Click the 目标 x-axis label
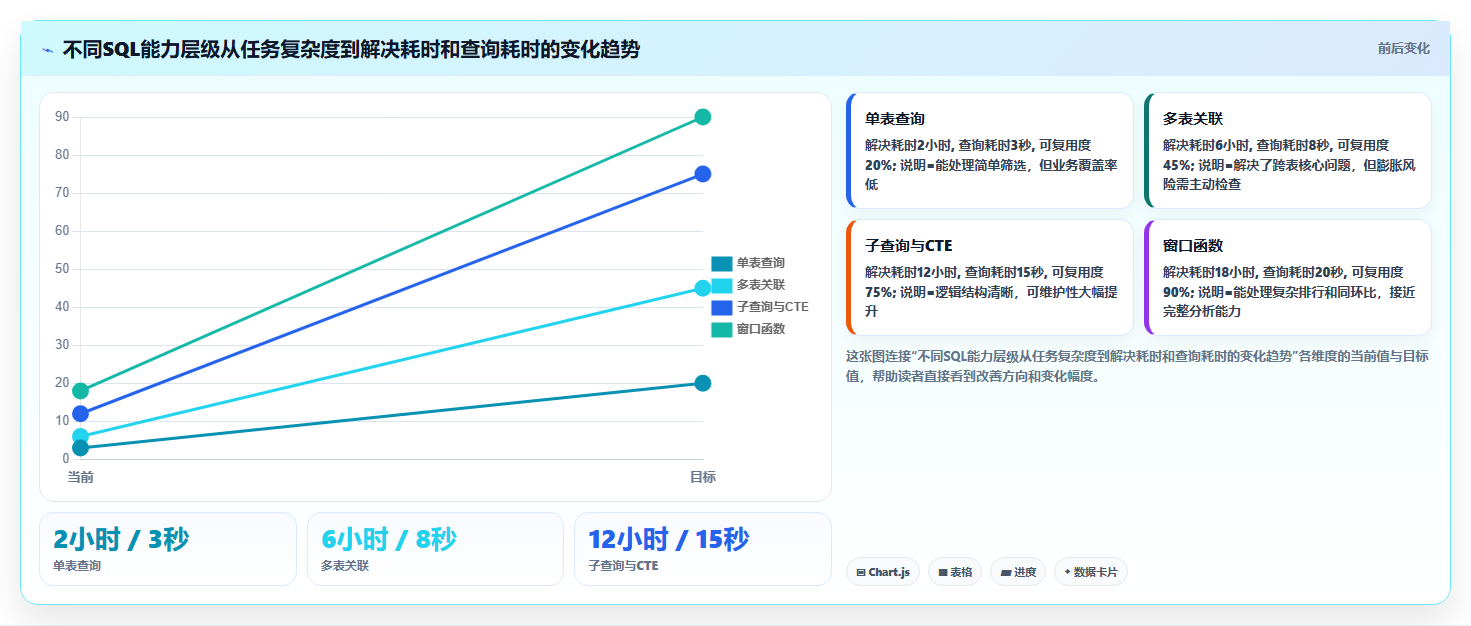The image size is (1471, 626). coord(703,477)
